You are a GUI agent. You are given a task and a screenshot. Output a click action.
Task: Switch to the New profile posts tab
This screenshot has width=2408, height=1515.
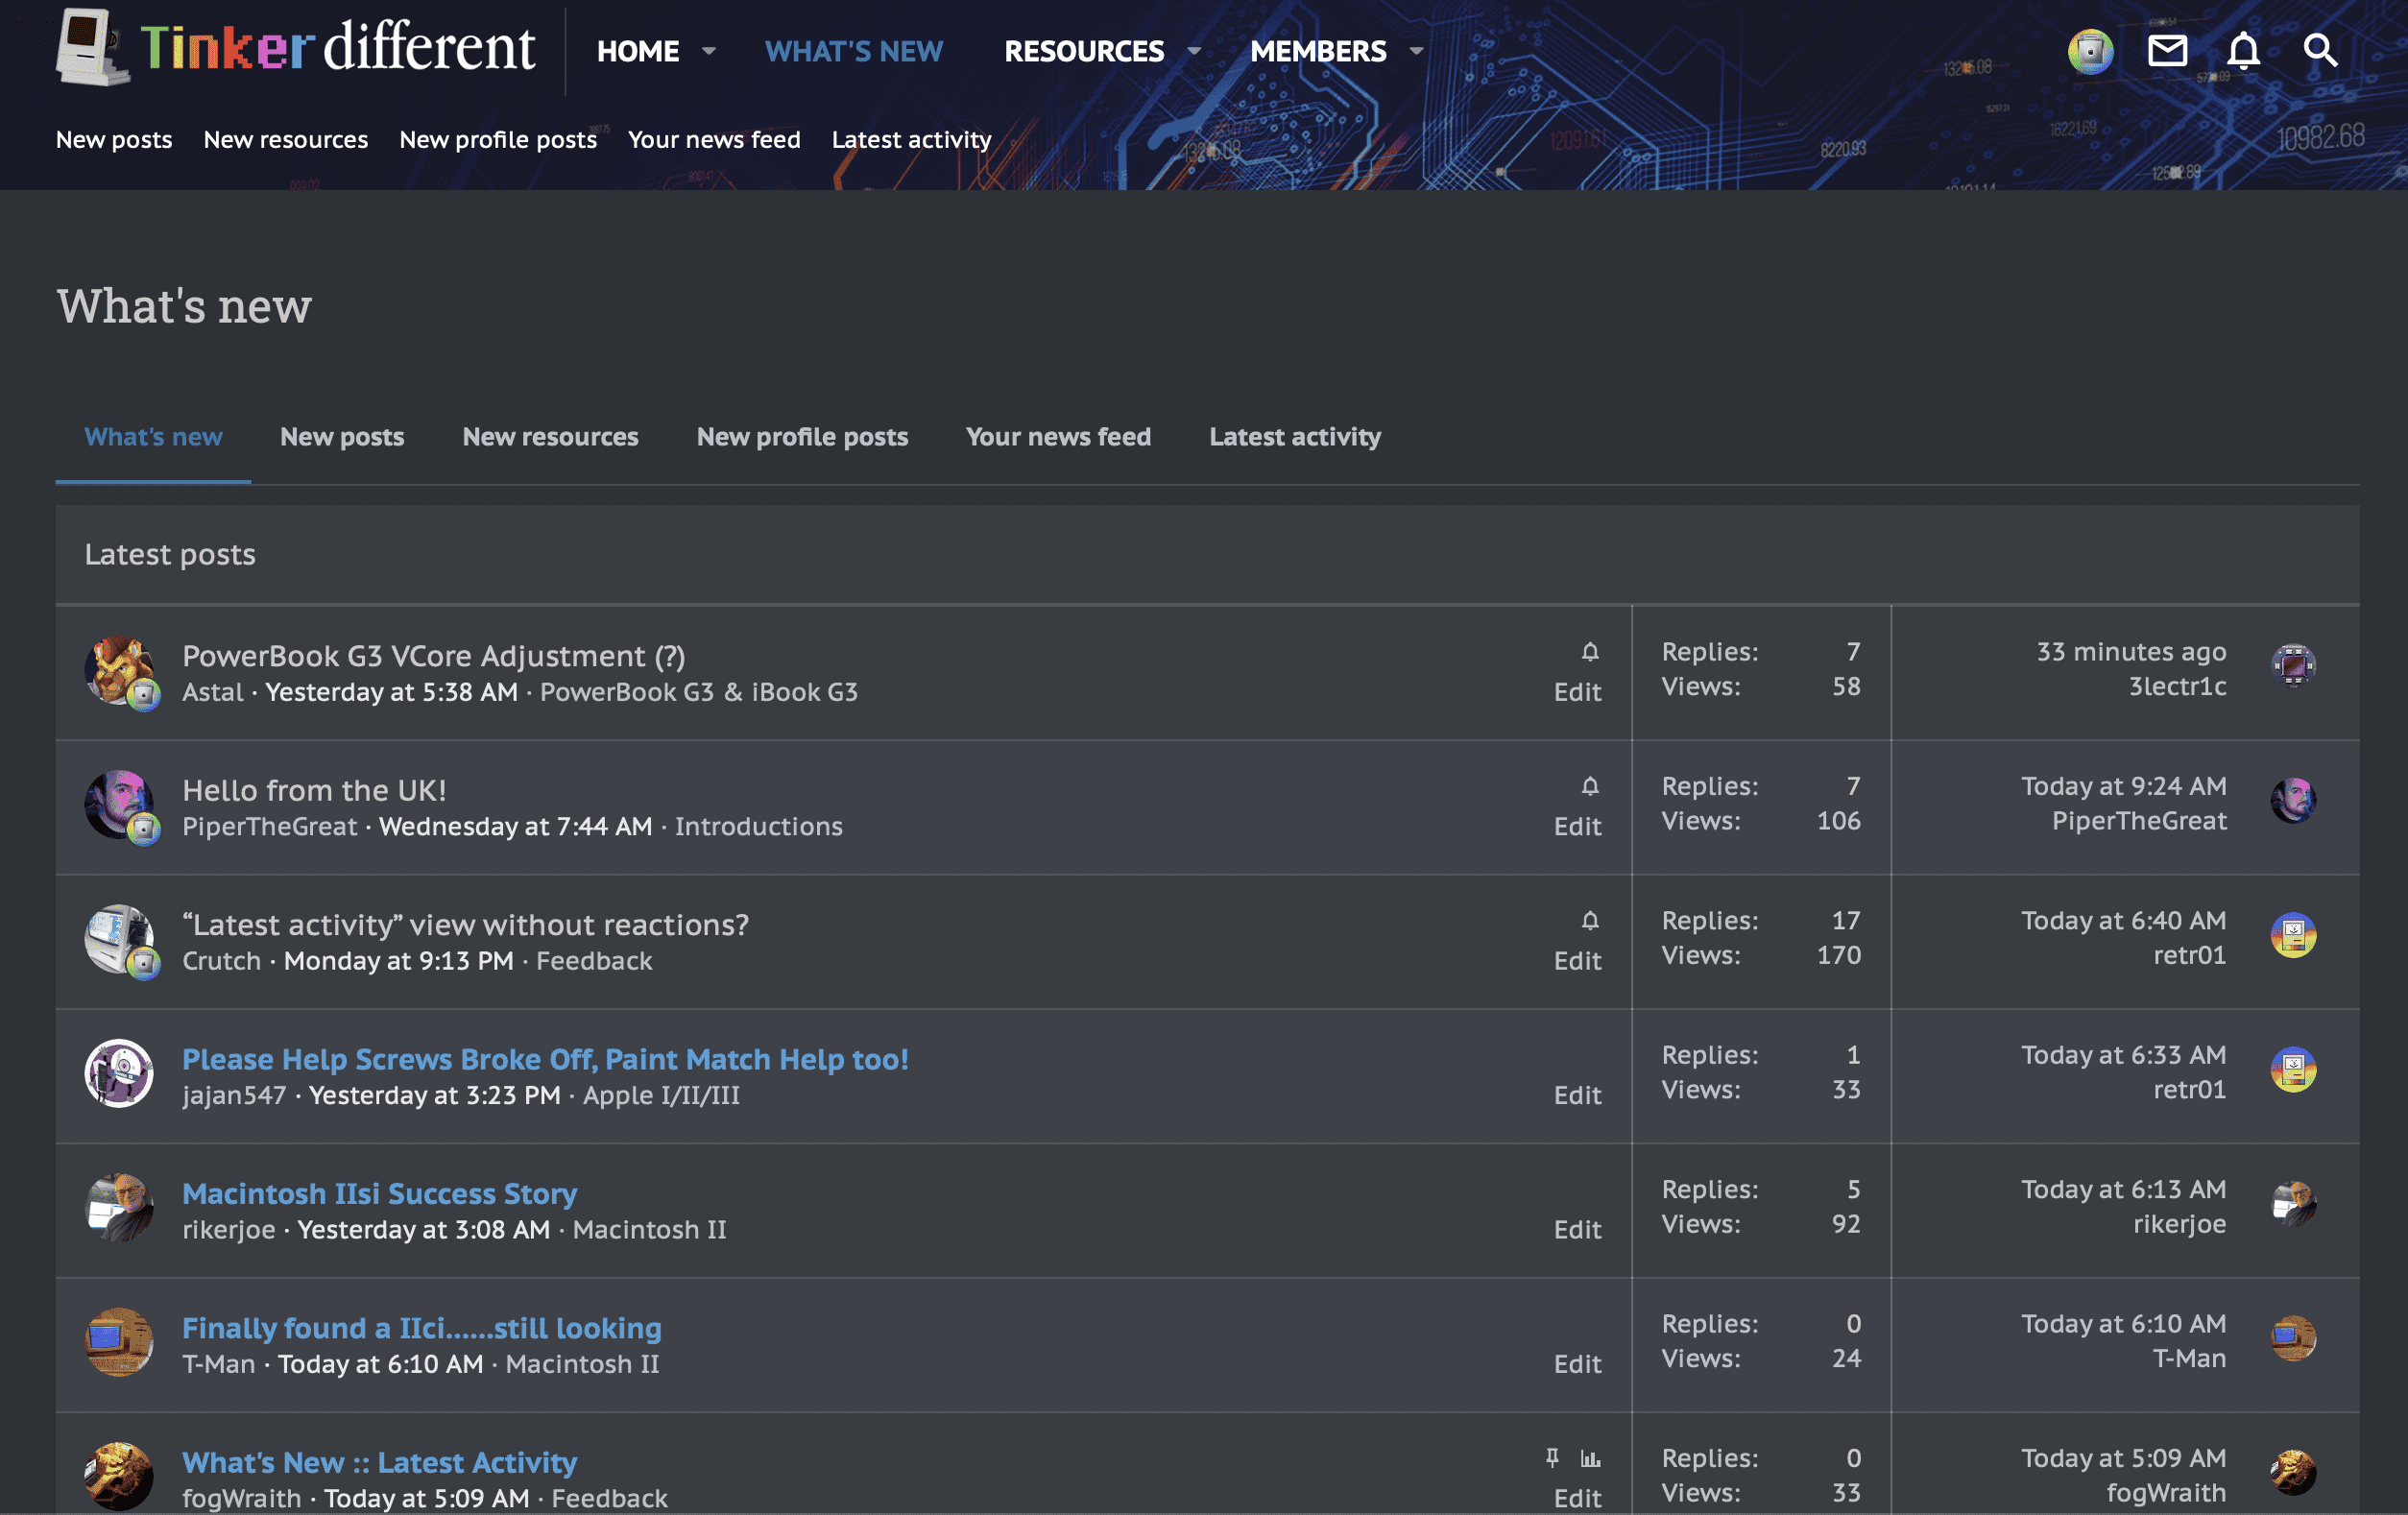coord(802,437)
